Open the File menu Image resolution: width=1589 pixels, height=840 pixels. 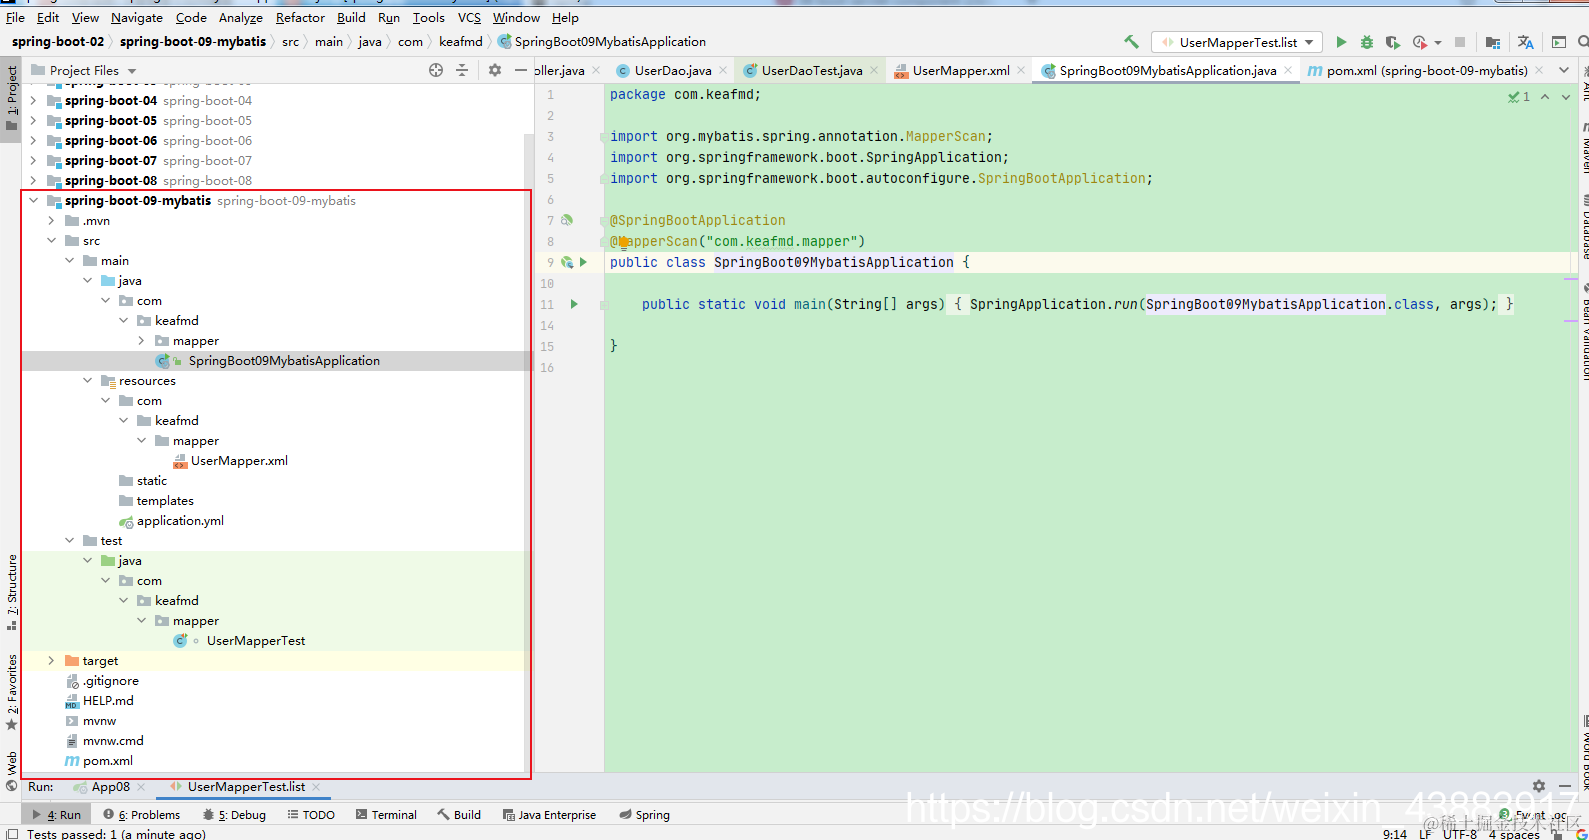click(15, 17)
